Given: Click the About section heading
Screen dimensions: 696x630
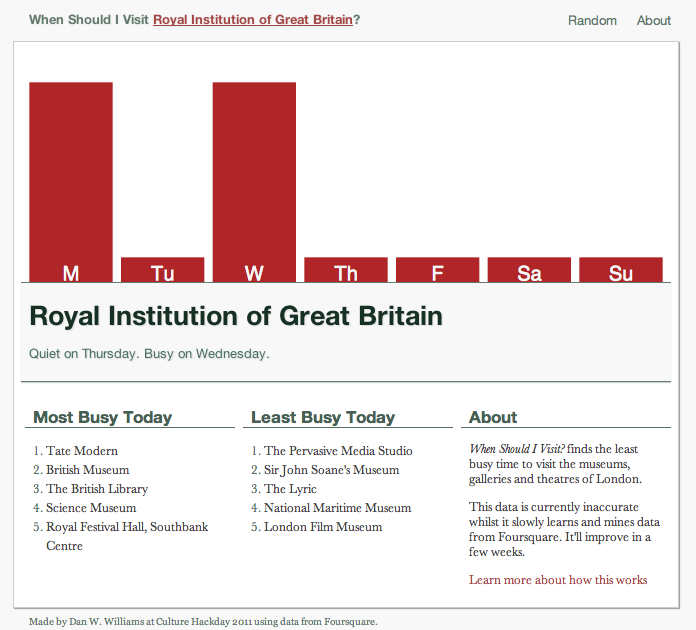Looking at the screenshot, I should (x=493, y=417).
